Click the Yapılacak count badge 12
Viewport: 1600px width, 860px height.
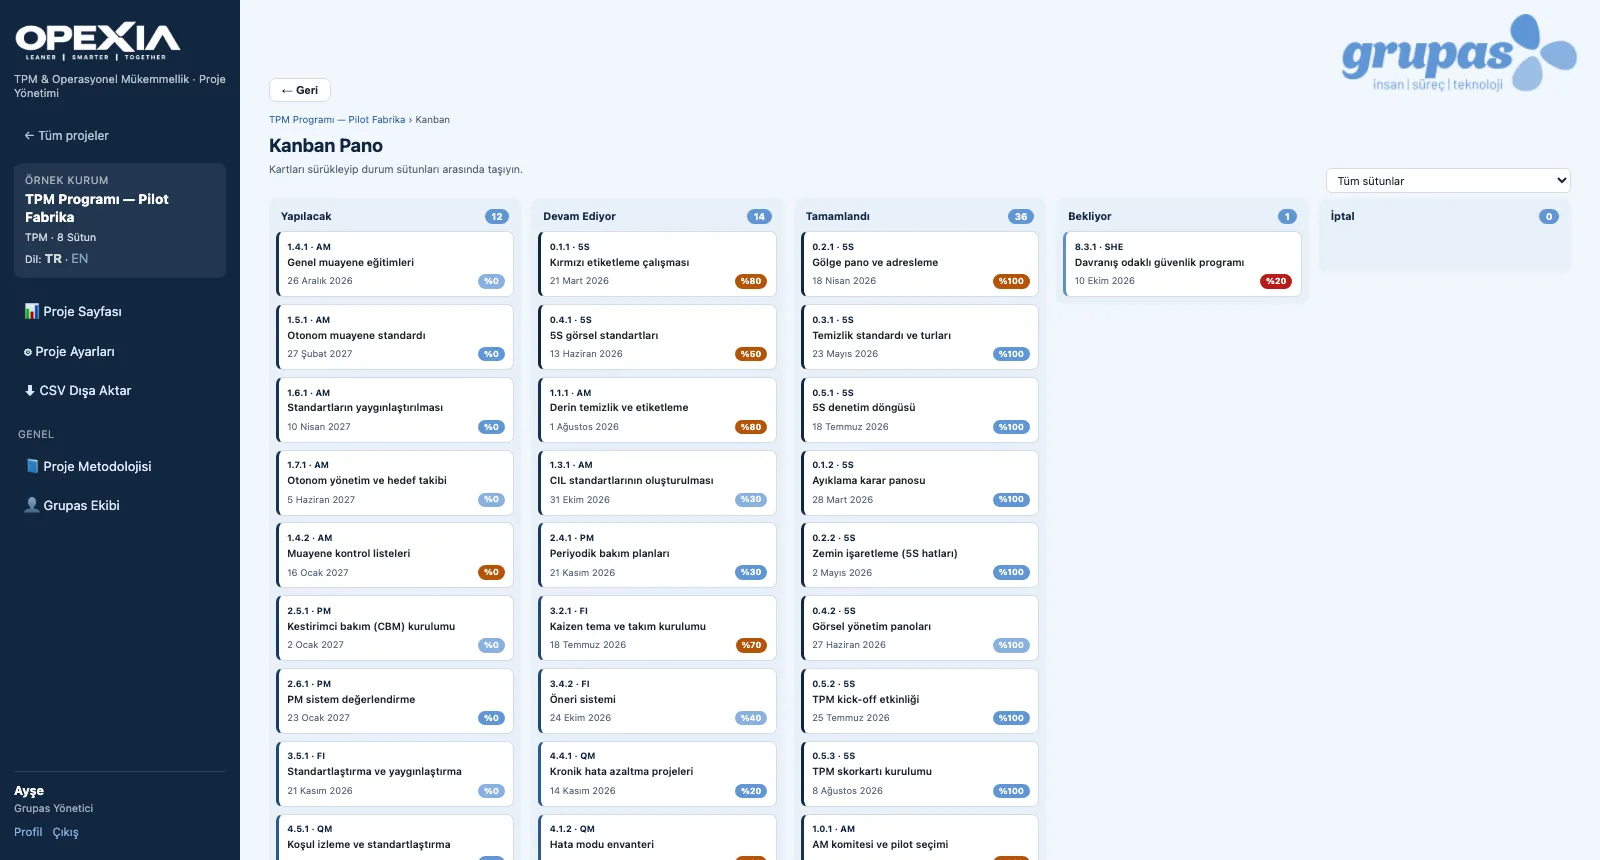(x=497, y=217)
